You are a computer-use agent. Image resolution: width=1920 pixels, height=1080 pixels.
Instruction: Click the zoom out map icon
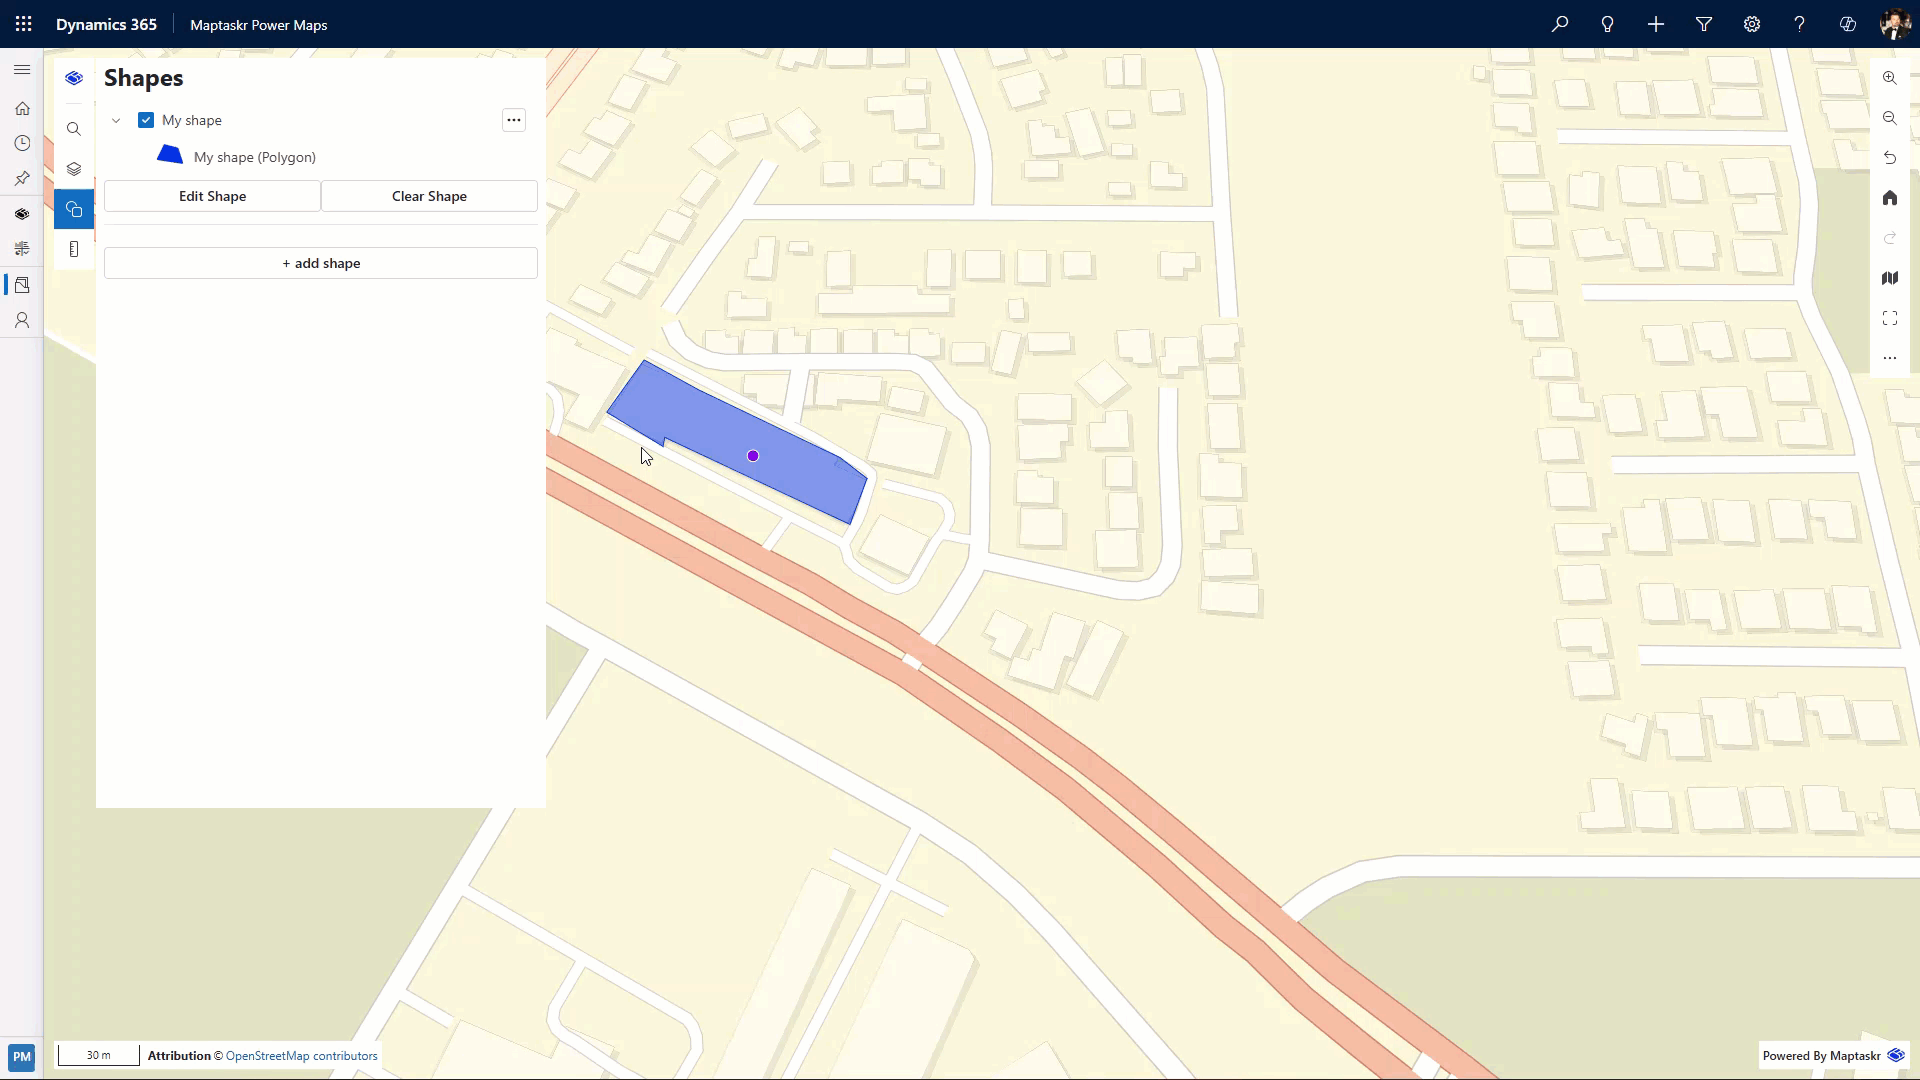click(x=1889, y=118)
